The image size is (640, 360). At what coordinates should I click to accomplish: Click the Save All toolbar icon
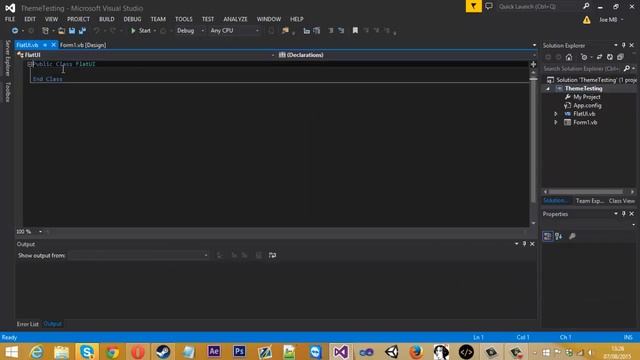(x=82, y=31)
